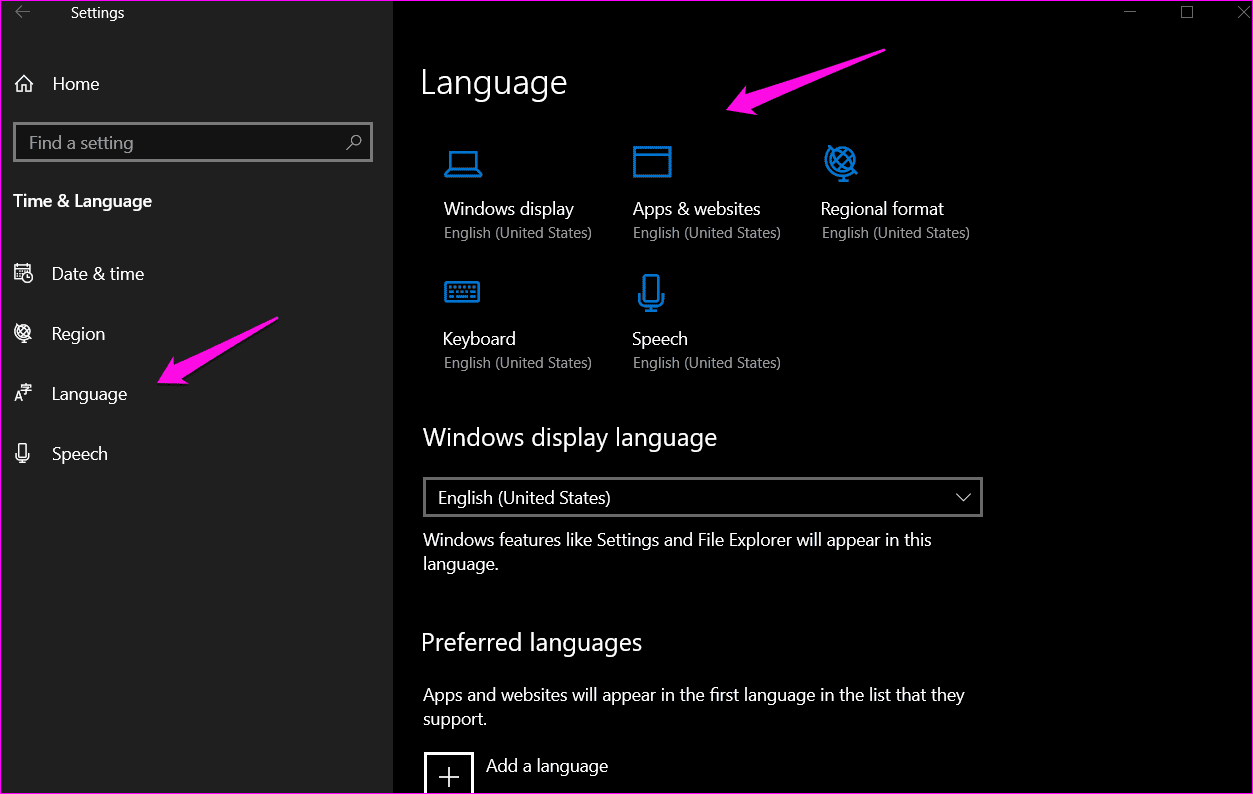Go to Speech settings in sidebar
Image resolution: width=1253 pixels, height=794 pixels.
click(80, 454)
